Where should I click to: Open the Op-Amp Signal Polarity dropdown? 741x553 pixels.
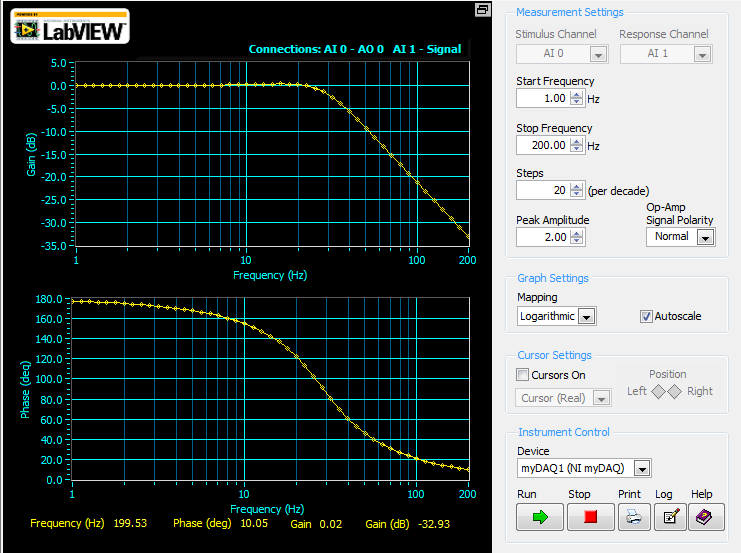pos(706,237)
